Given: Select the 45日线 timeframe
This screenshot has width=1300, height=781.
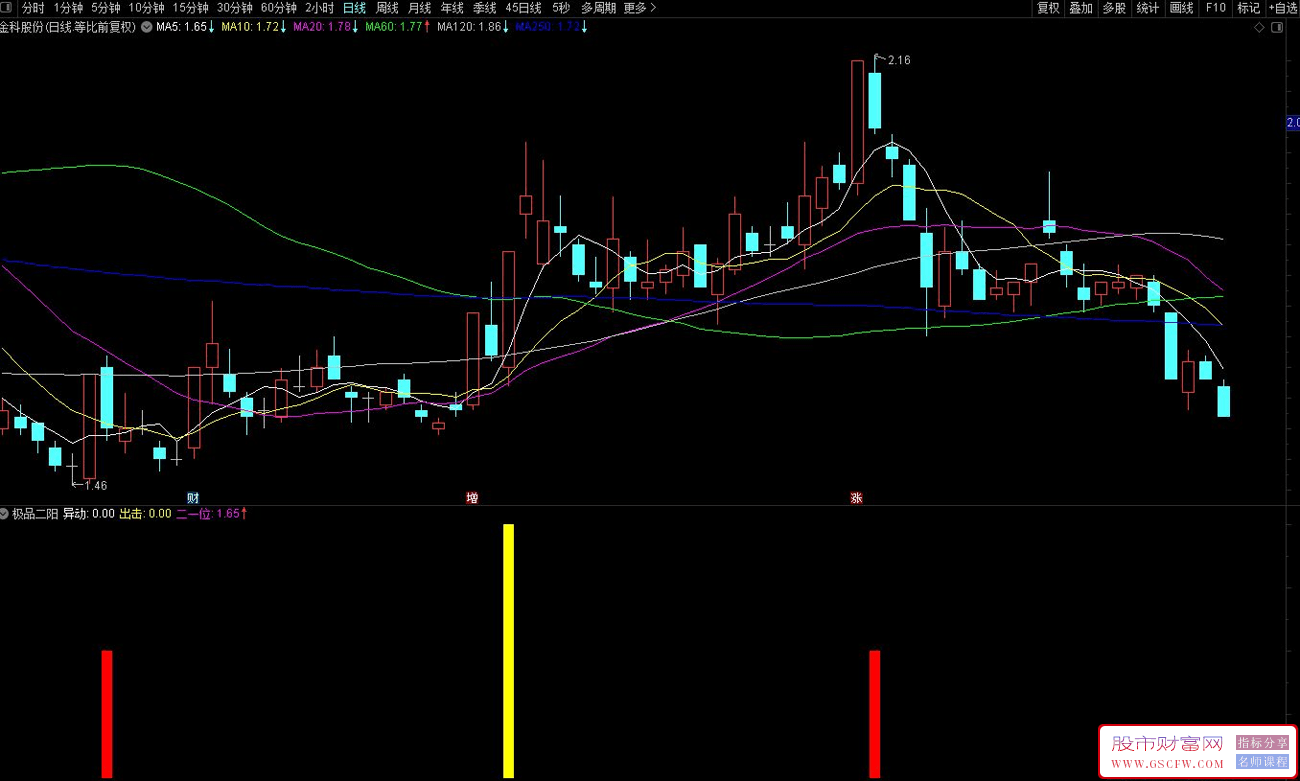Looking at the screenshot, I should click(x=524, y=8).
